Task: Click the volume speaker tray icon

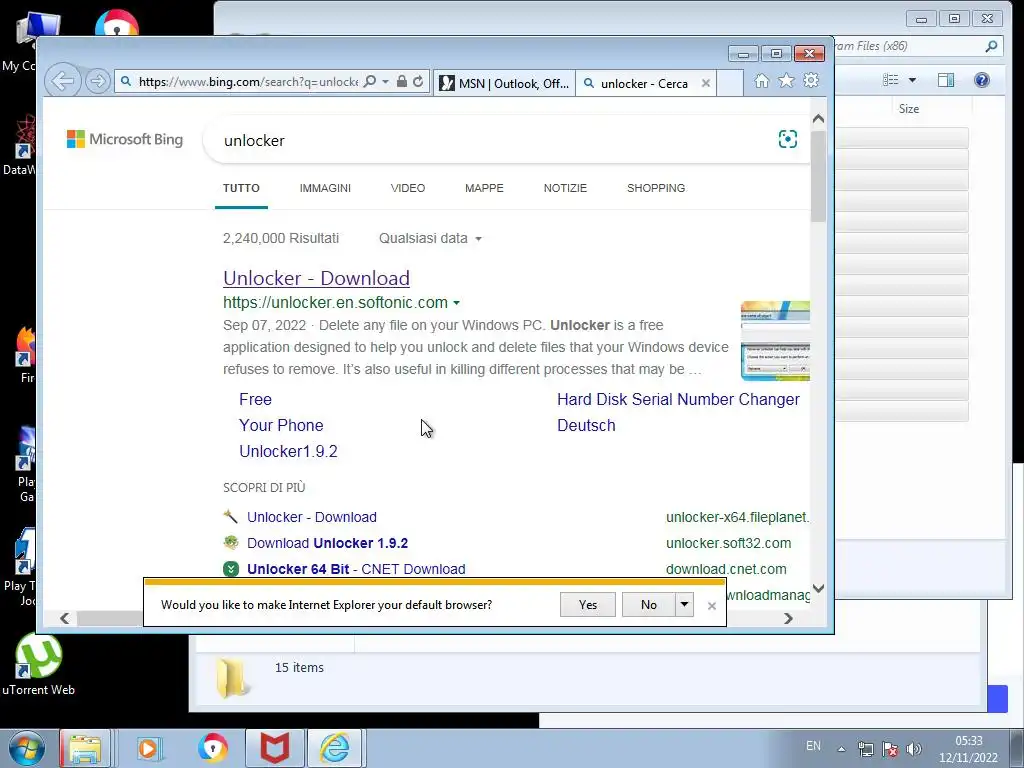Action: coord(914,749)
